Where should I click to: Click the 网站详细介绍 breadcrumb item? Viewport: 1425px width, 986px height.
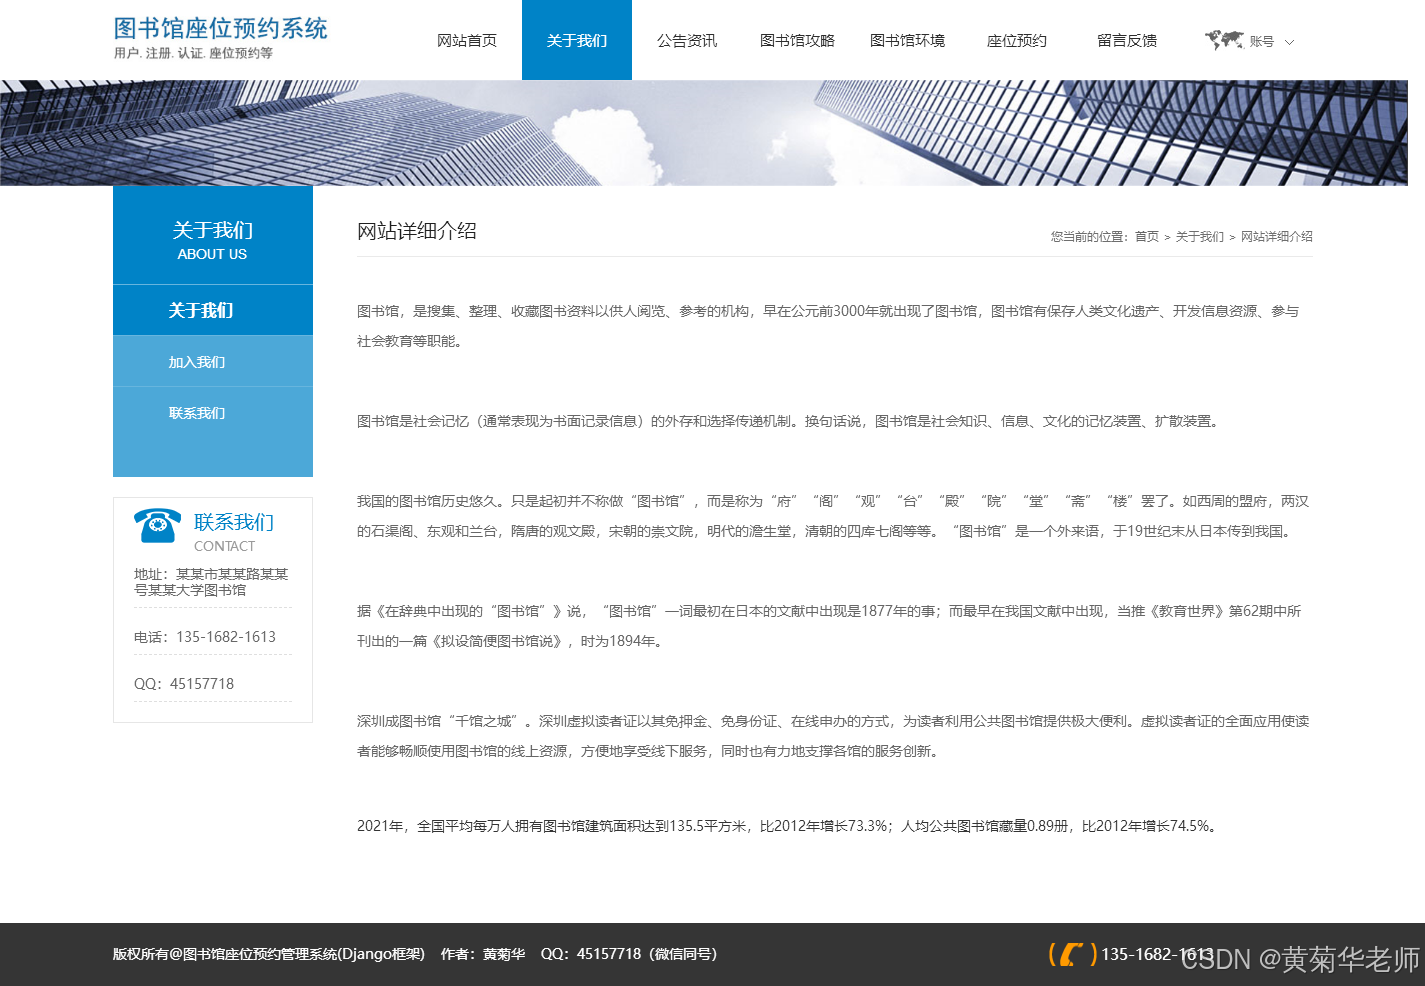click(x=1277, y=237)
